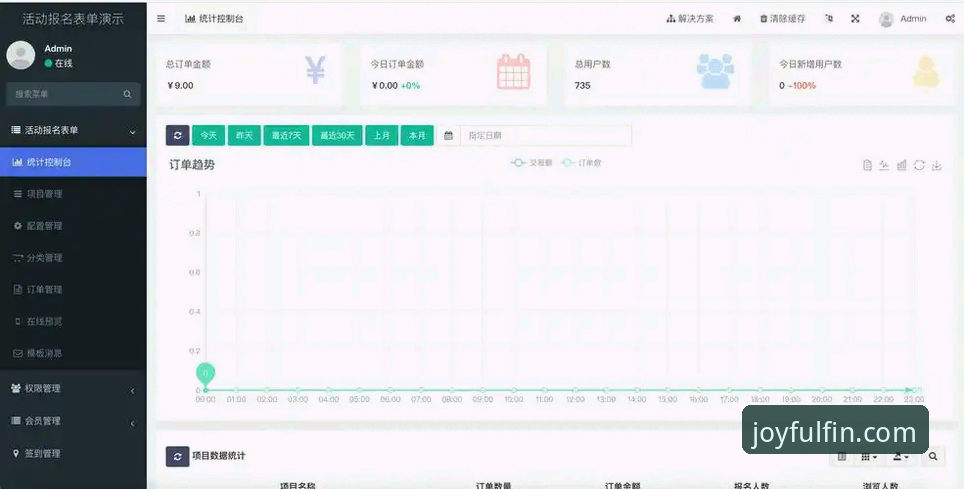Click the search icon in sidebar search box
Viewport: 964px width, 489px height.
[x=127, y=94]
